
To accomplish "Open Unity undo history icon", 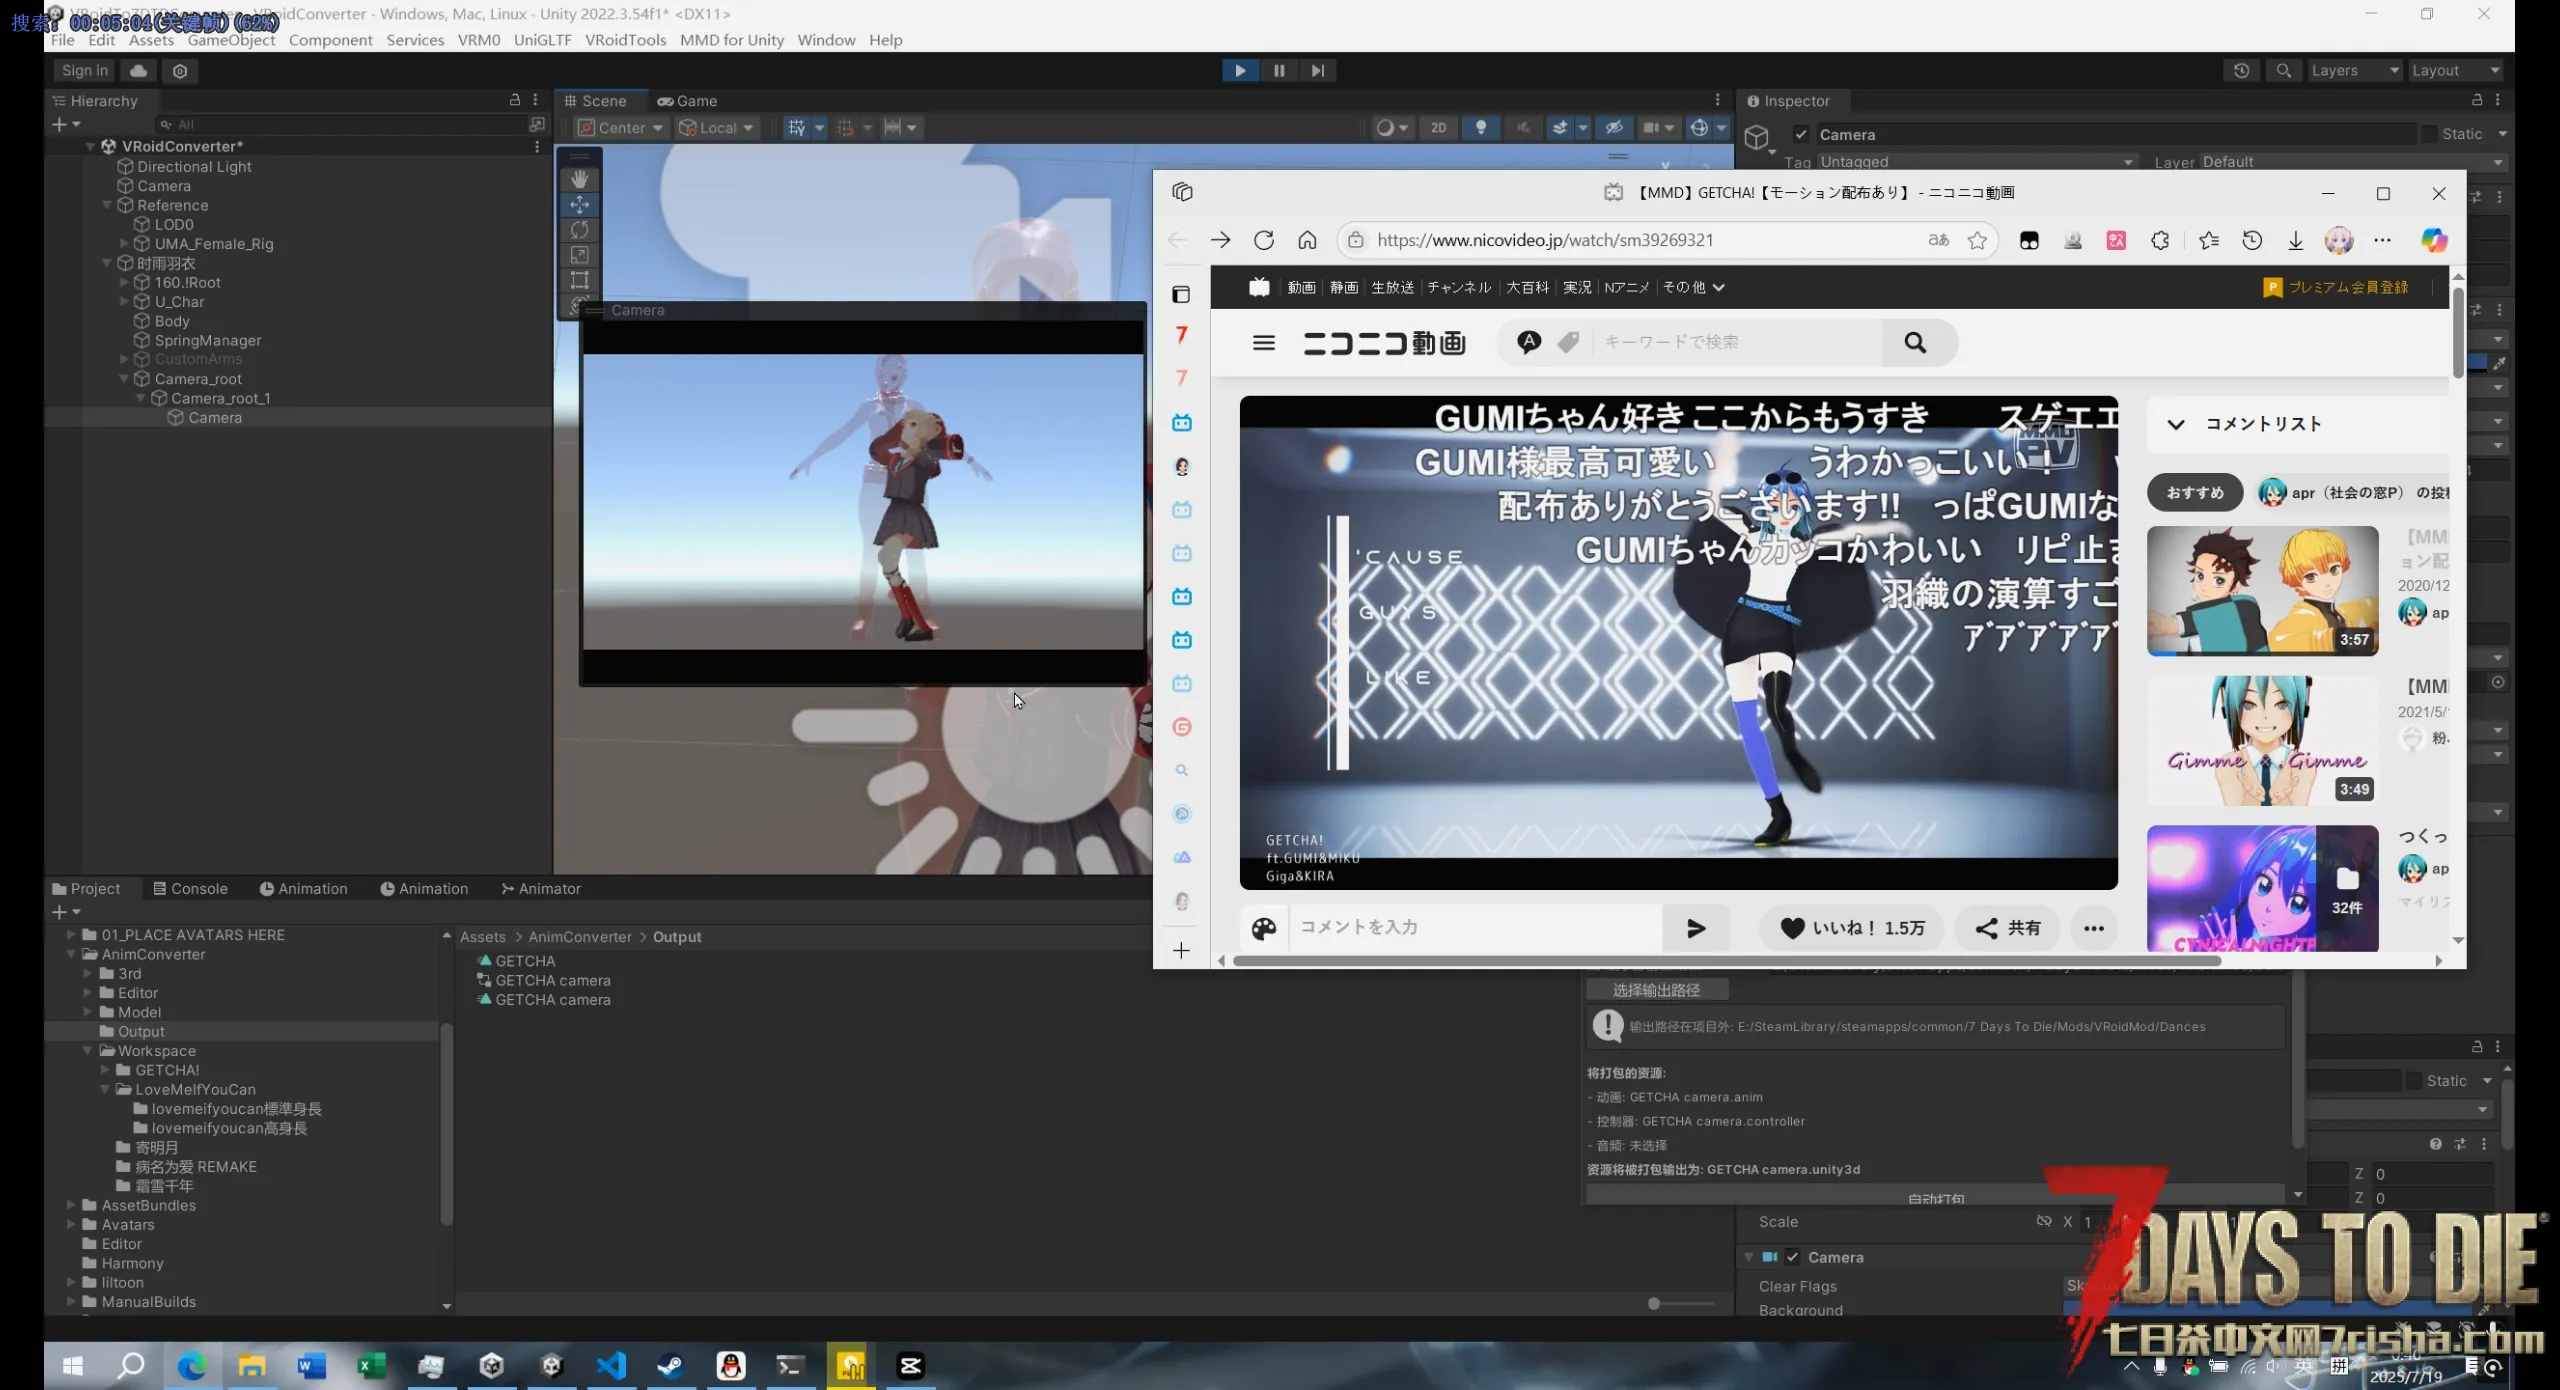I will [2241, 70].
